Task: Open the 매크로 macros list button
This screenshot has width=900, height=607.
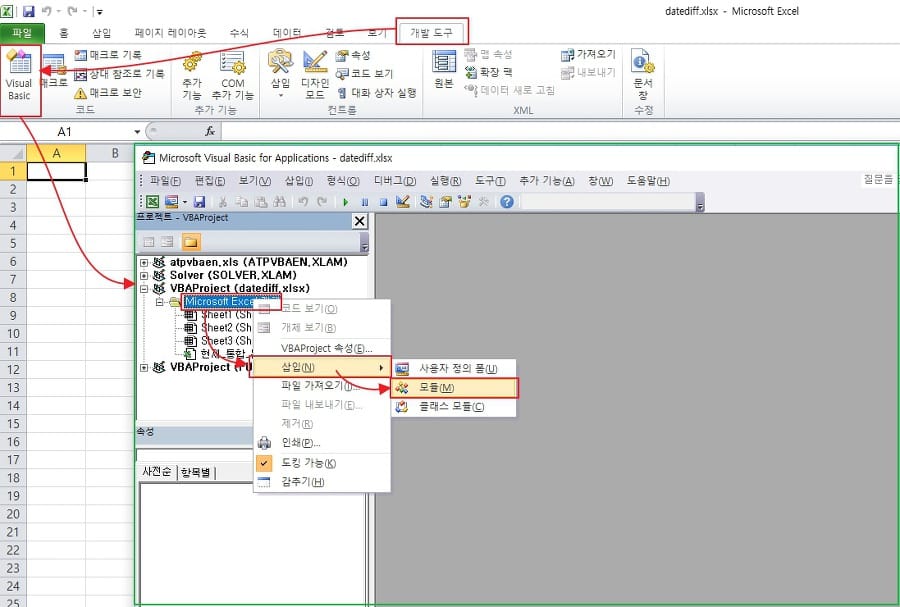Action: click(53, 72)
